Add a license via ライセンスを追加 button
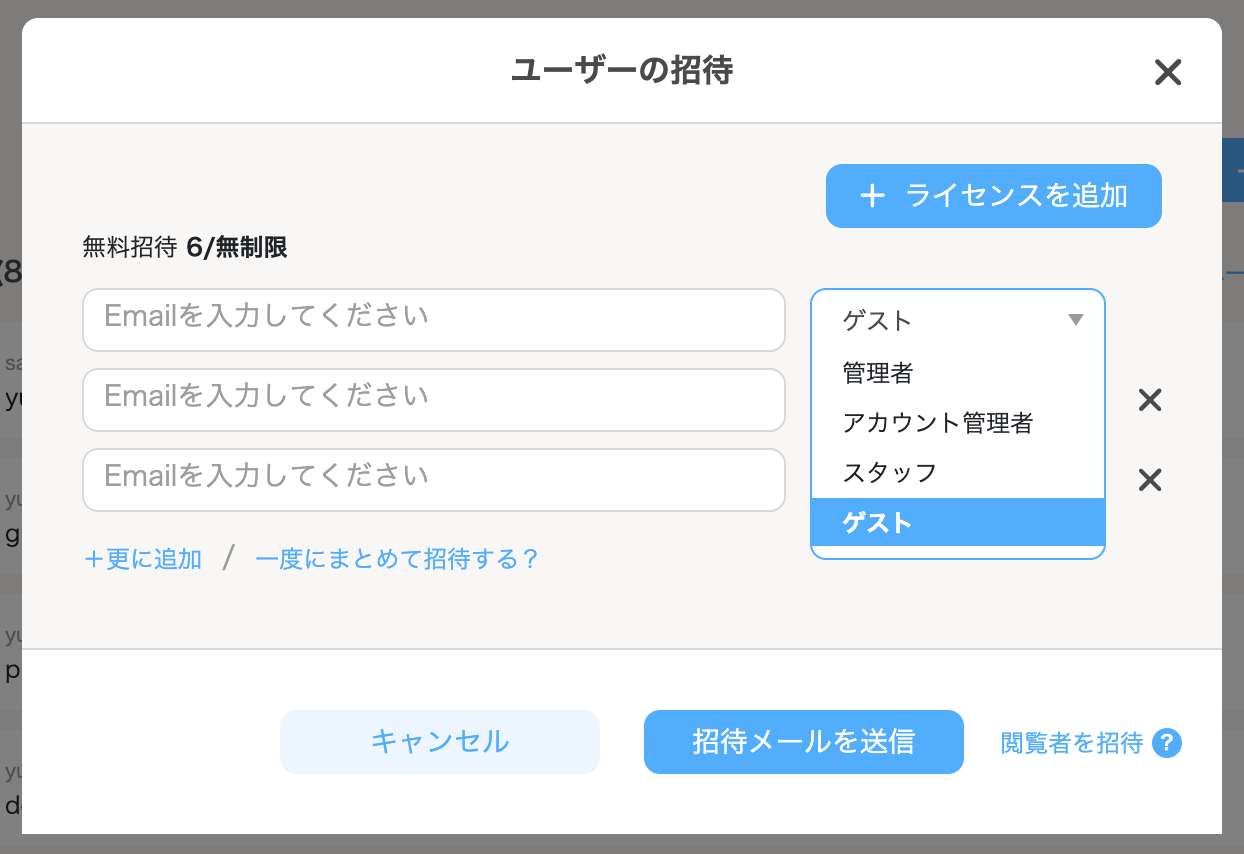This screenshot has width=1244, height=854. [994, 196]
